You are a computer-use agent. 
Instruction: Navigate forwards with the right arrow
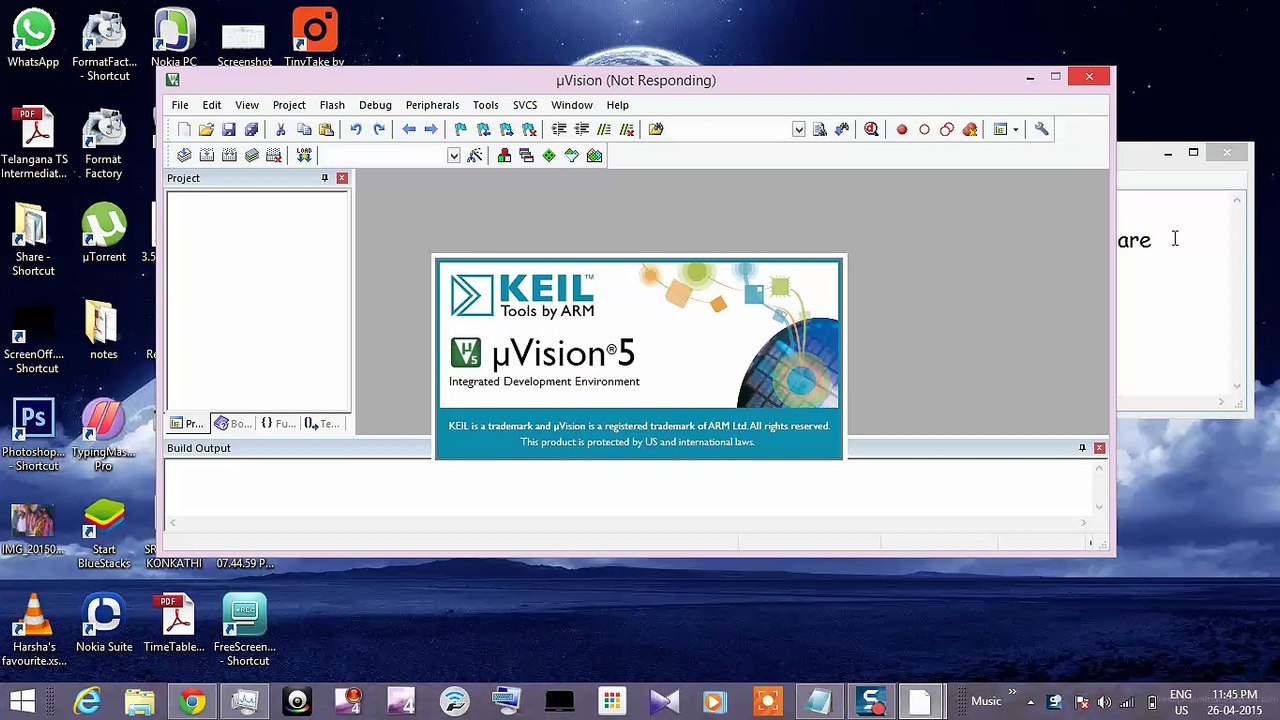(431, 129)
